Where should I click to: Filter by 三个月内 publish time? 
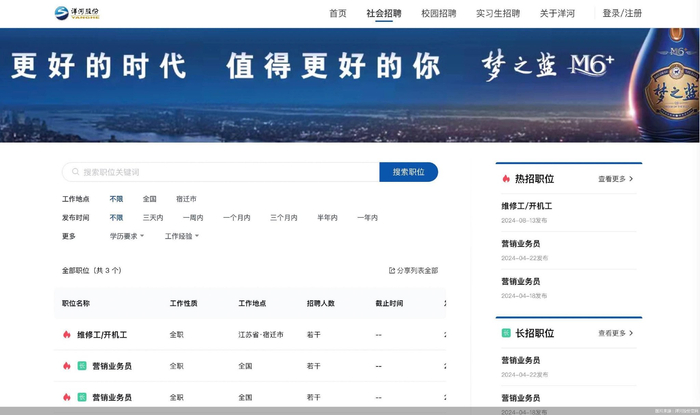(283, 218)
